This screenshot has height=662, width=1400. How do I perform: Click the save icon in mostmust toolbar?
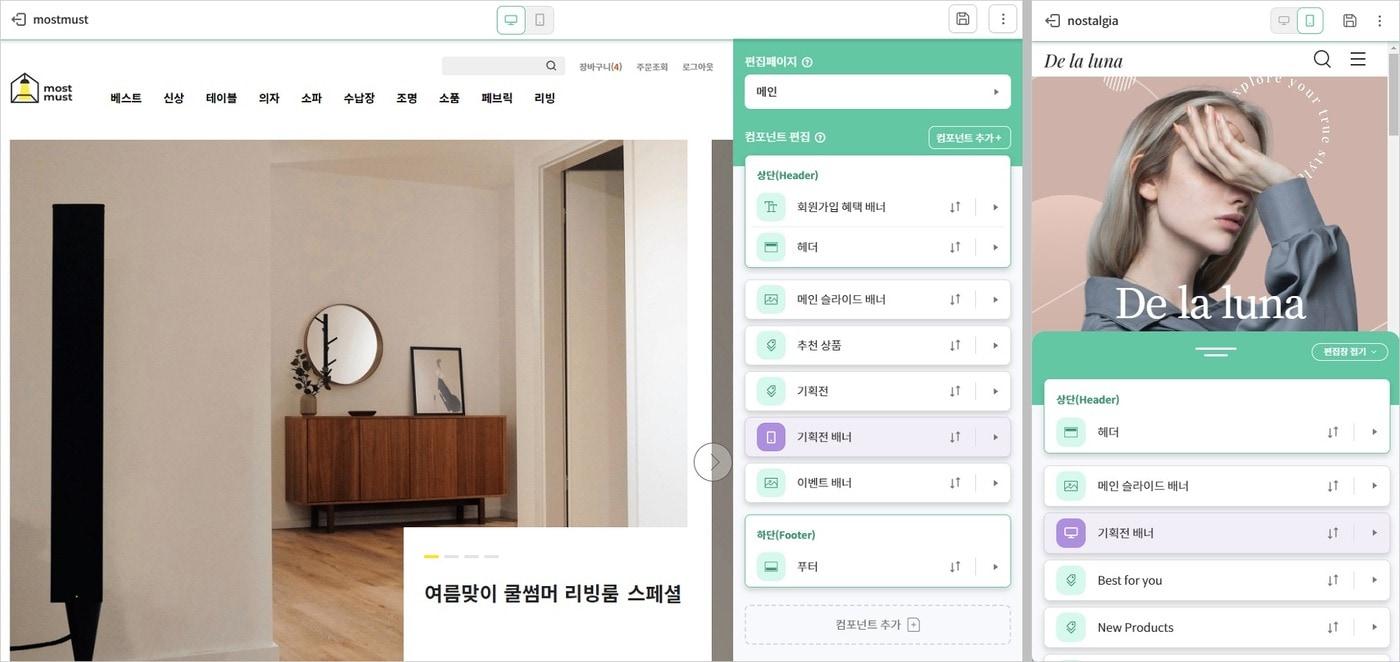click(x=962, y=19)
